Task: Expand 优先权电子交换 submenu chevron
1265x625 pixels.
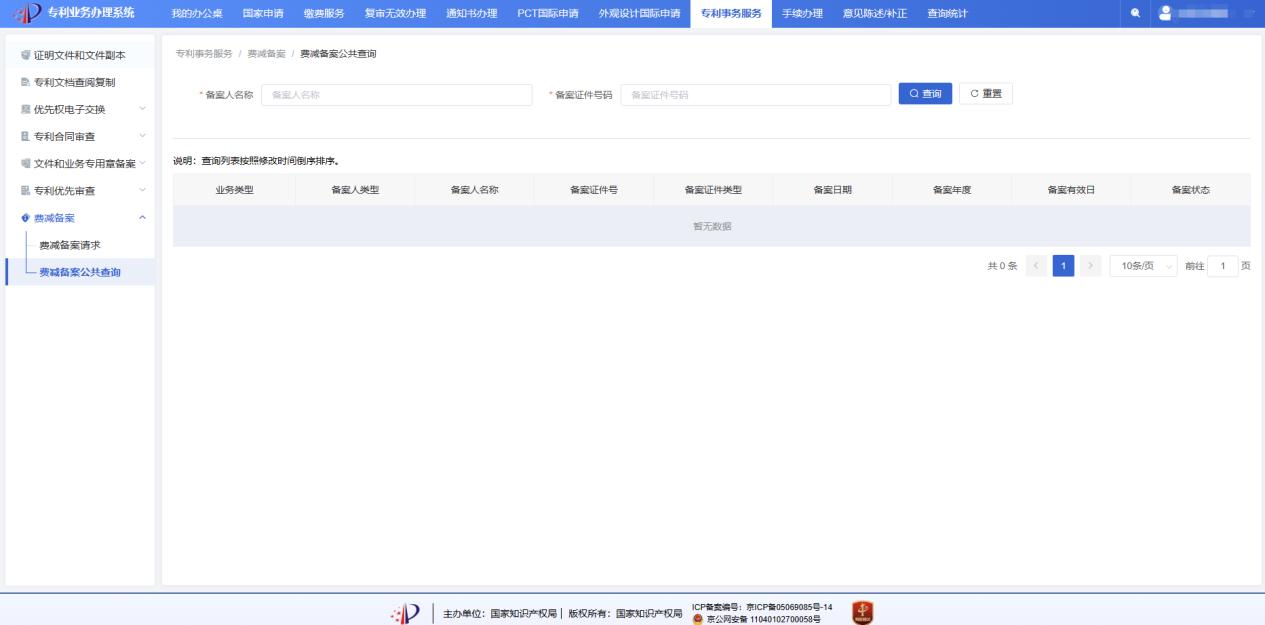Action: tap(142, 108)
